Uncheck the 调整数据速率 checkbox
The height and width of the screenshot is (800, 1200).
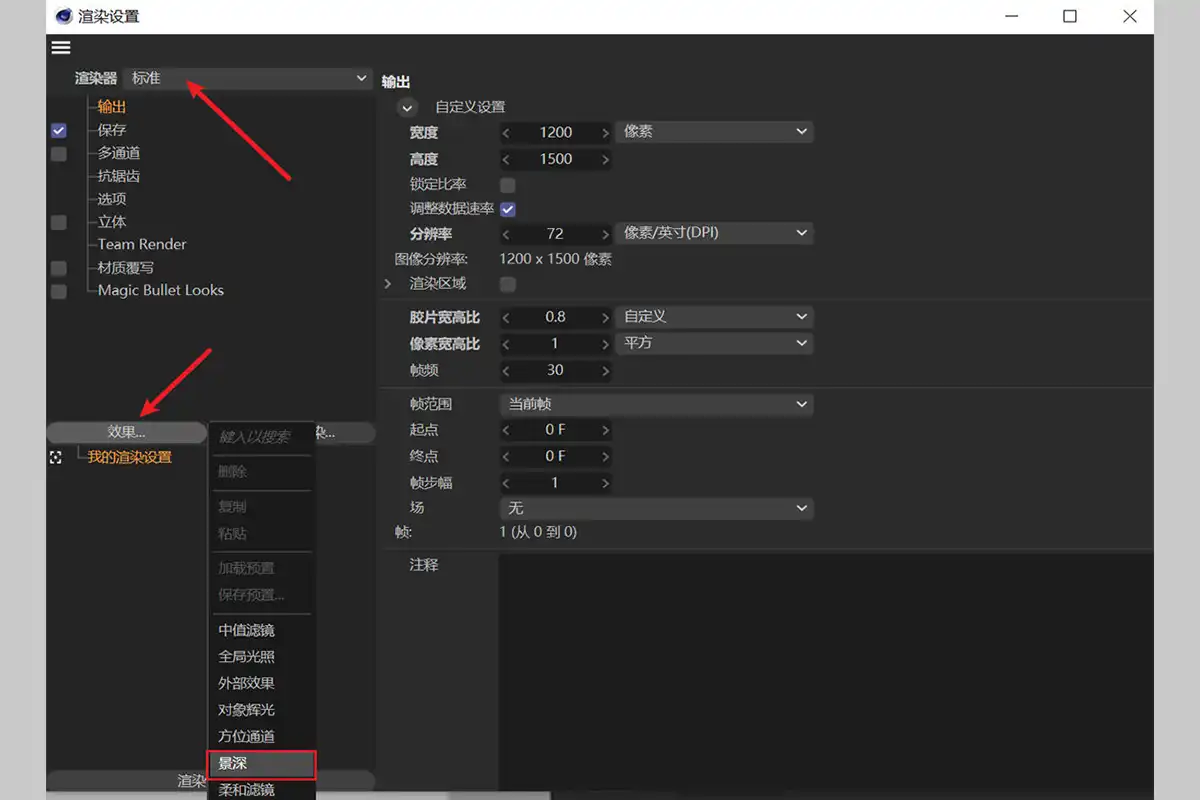click(507, 209)
